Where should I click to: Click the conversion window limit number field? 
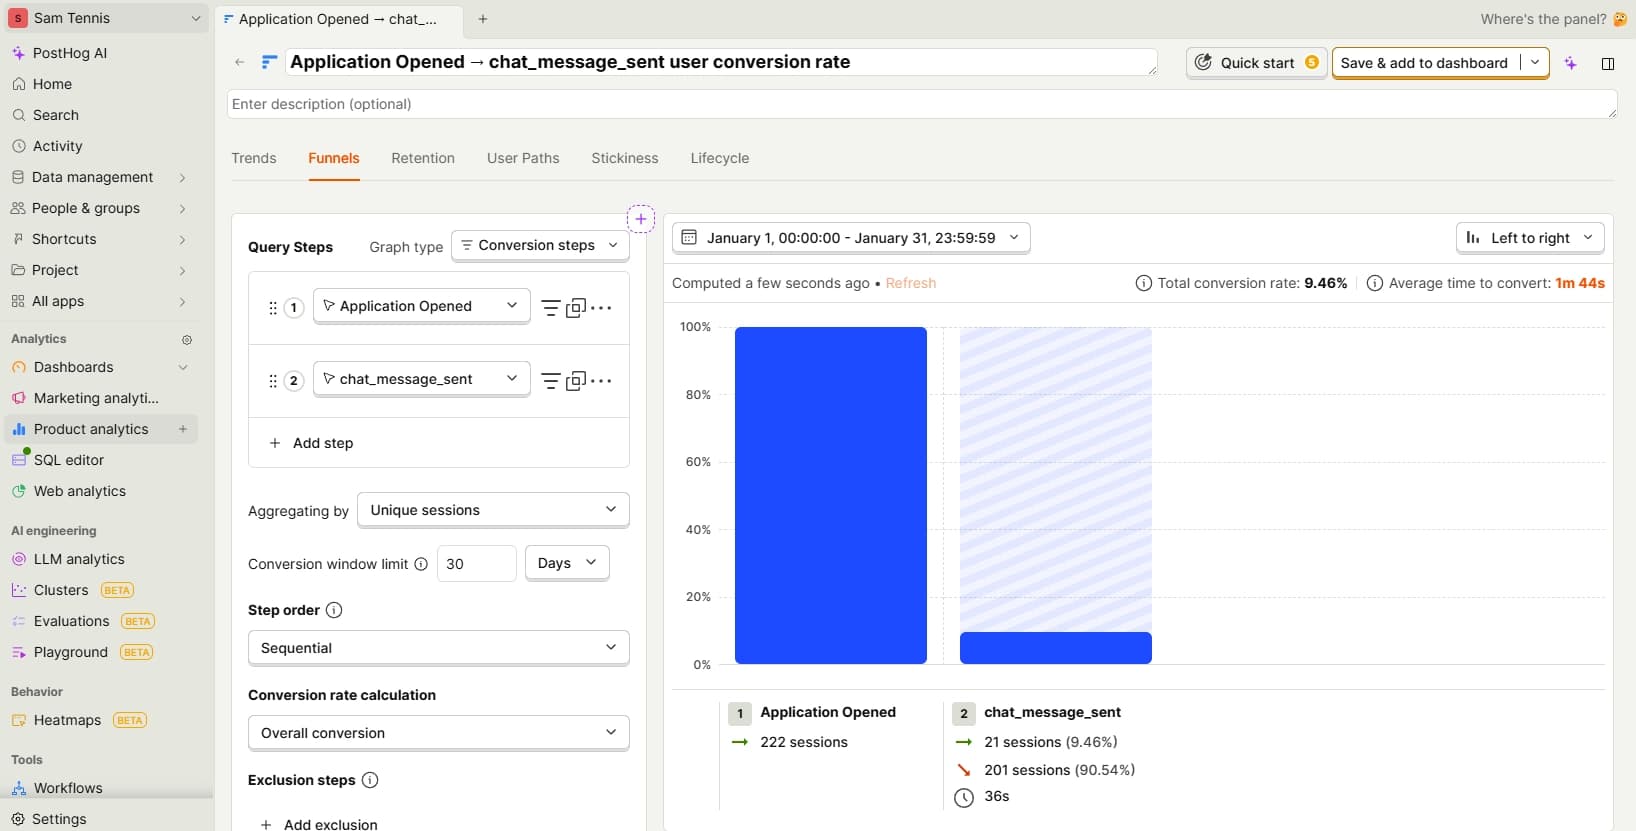(476, 564)
